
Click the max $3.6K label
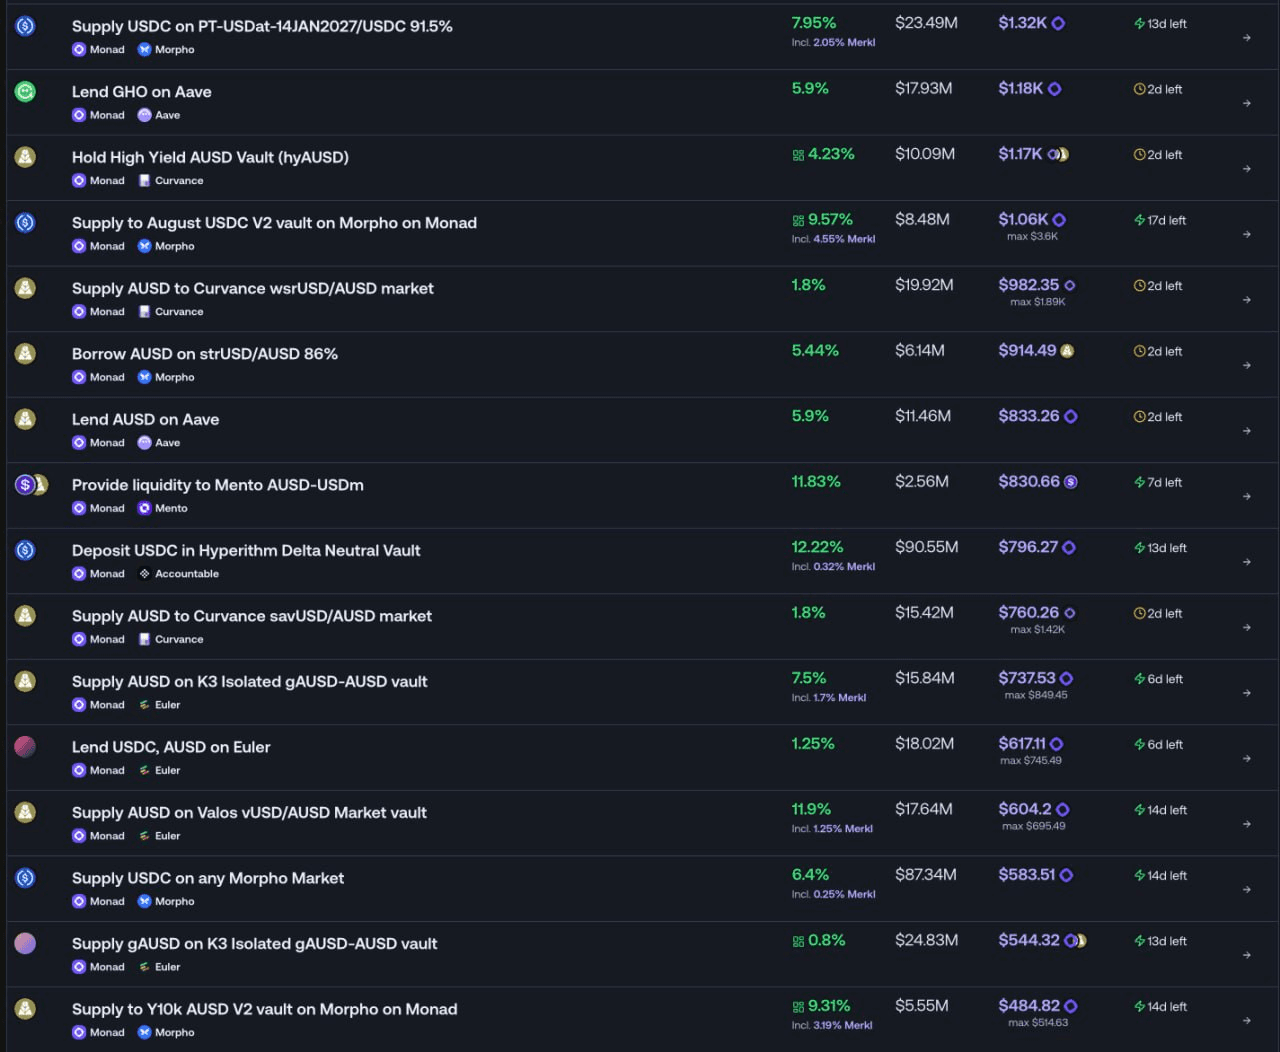pyautogui.click(x=1032, y=236)
